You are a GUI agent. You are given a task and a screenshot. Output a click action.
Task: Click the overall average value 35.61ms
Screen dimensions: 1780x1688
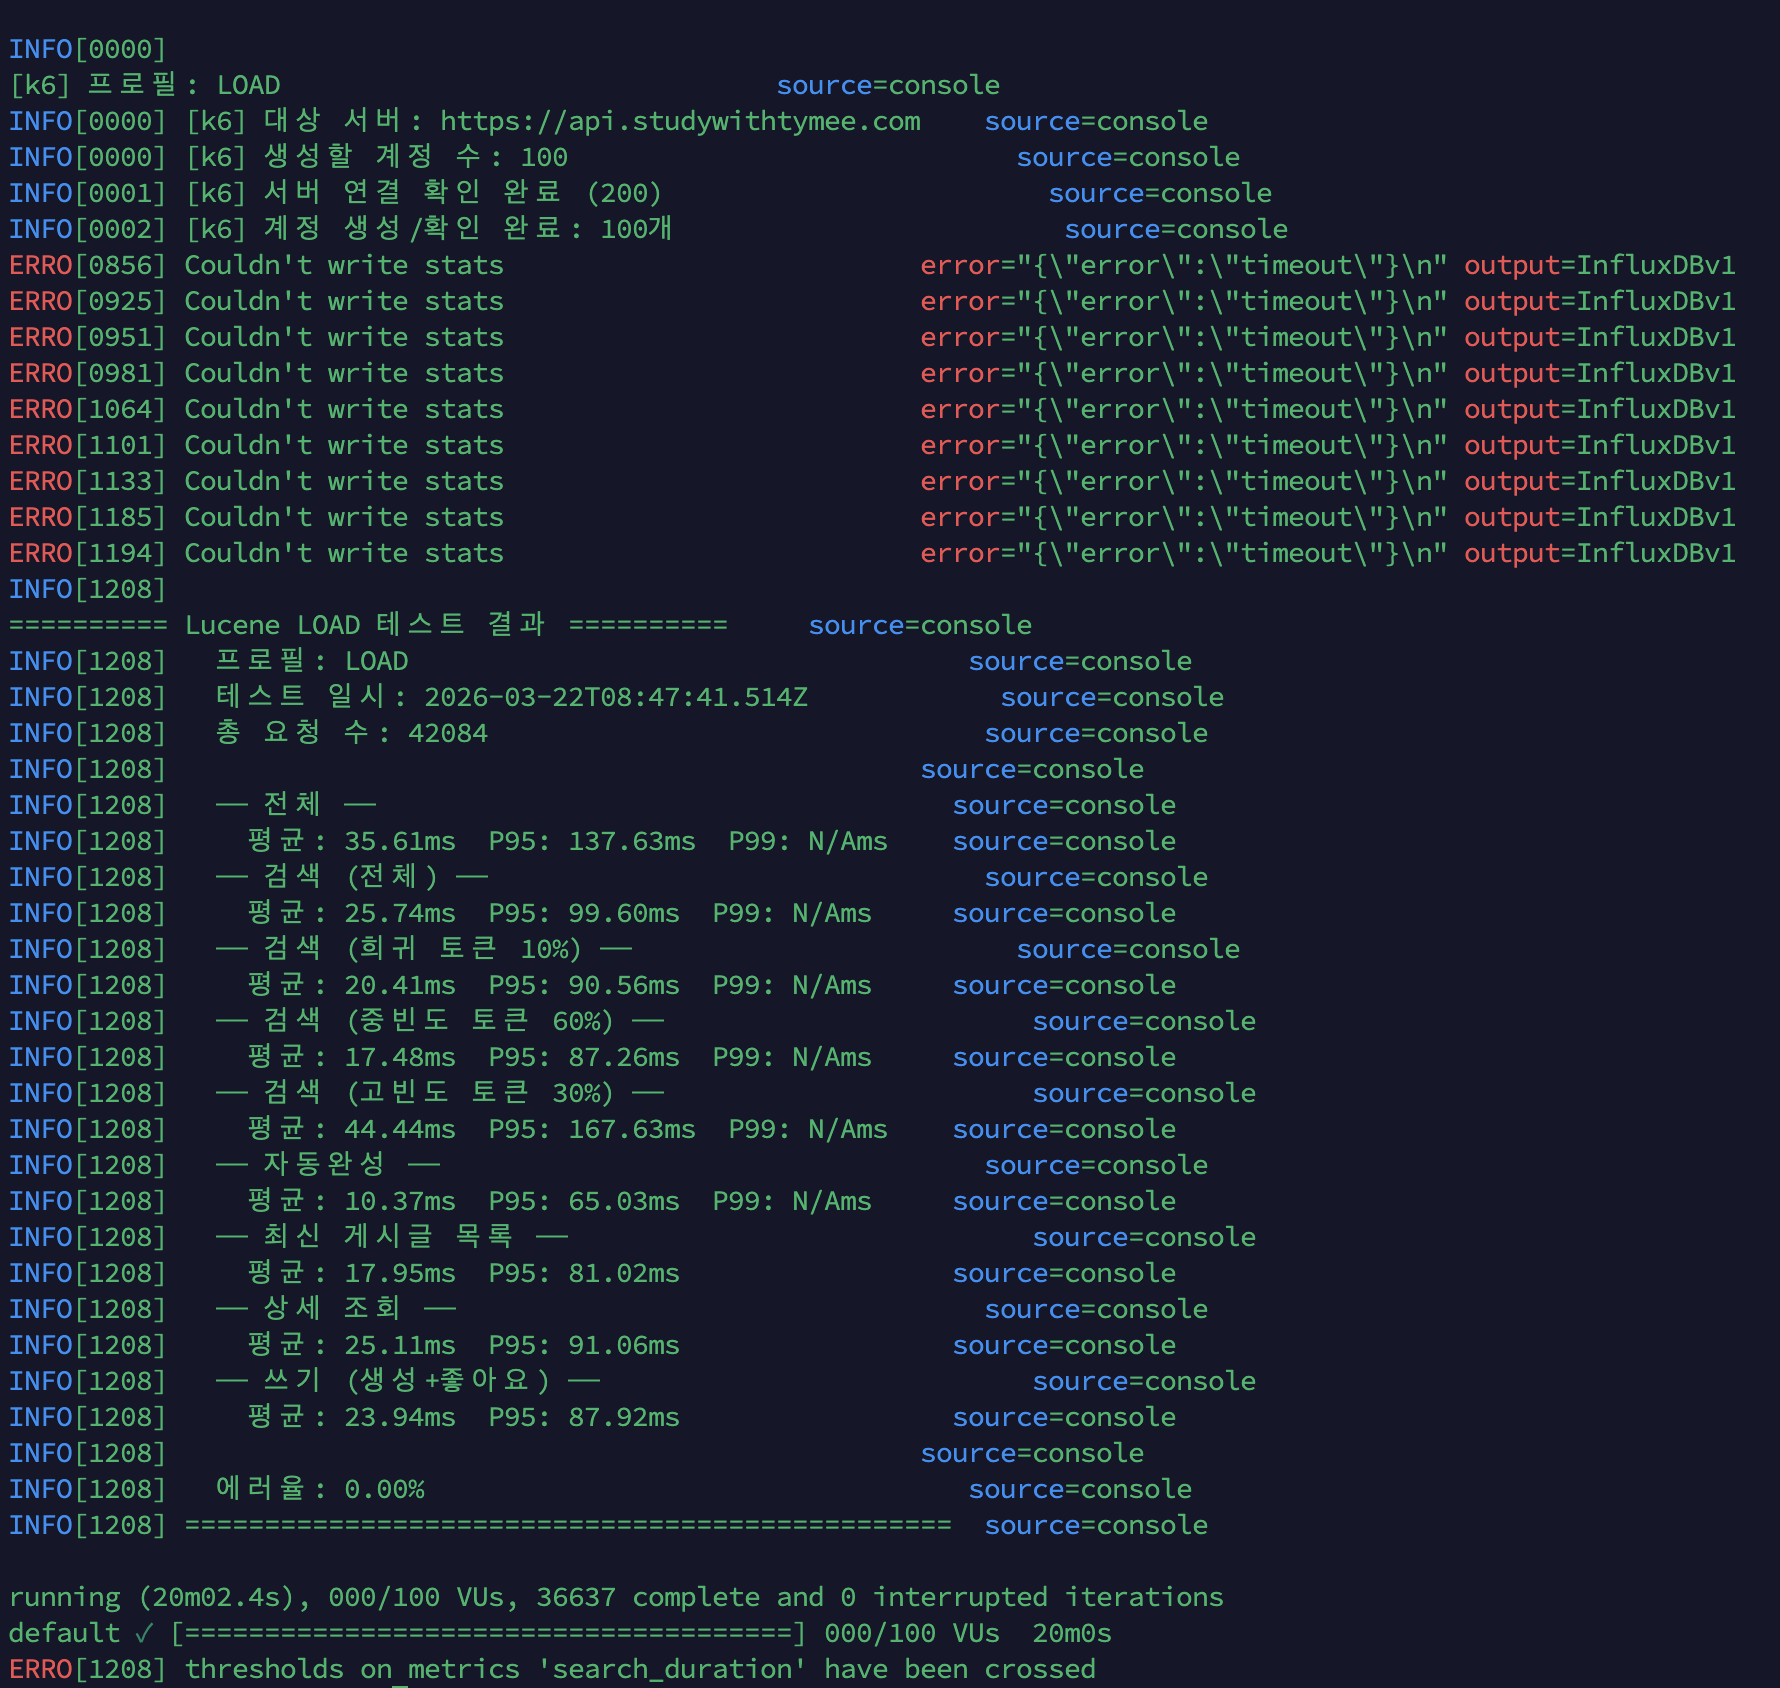tap(399, 841)
